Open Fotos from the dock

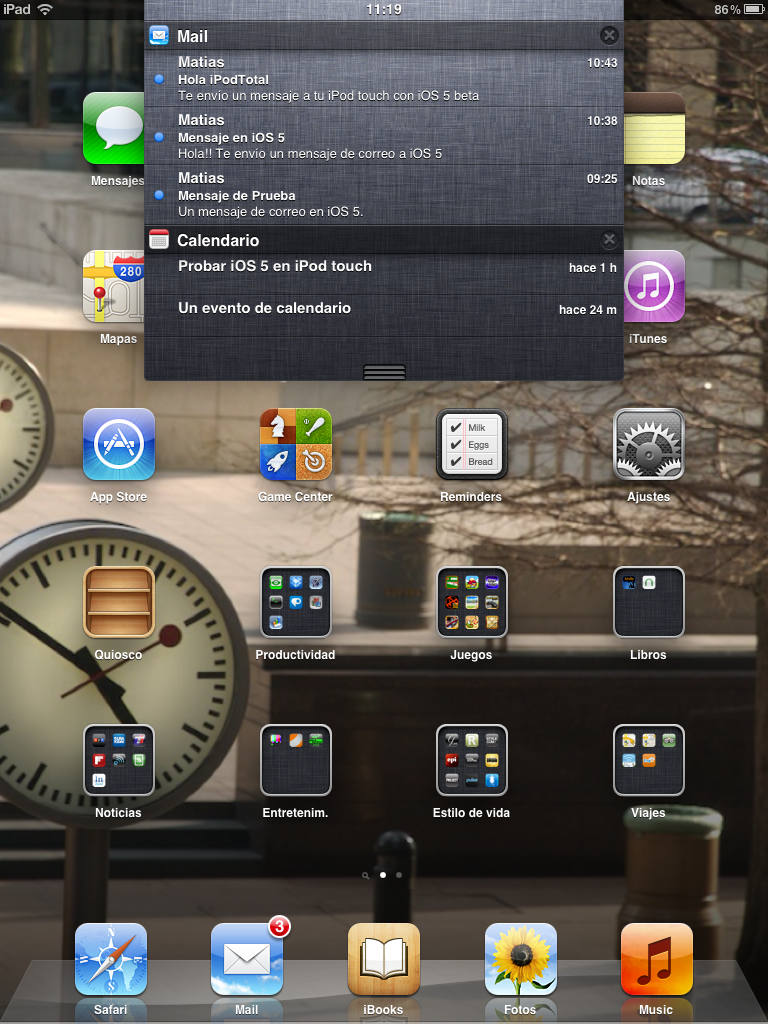[520, 959]
